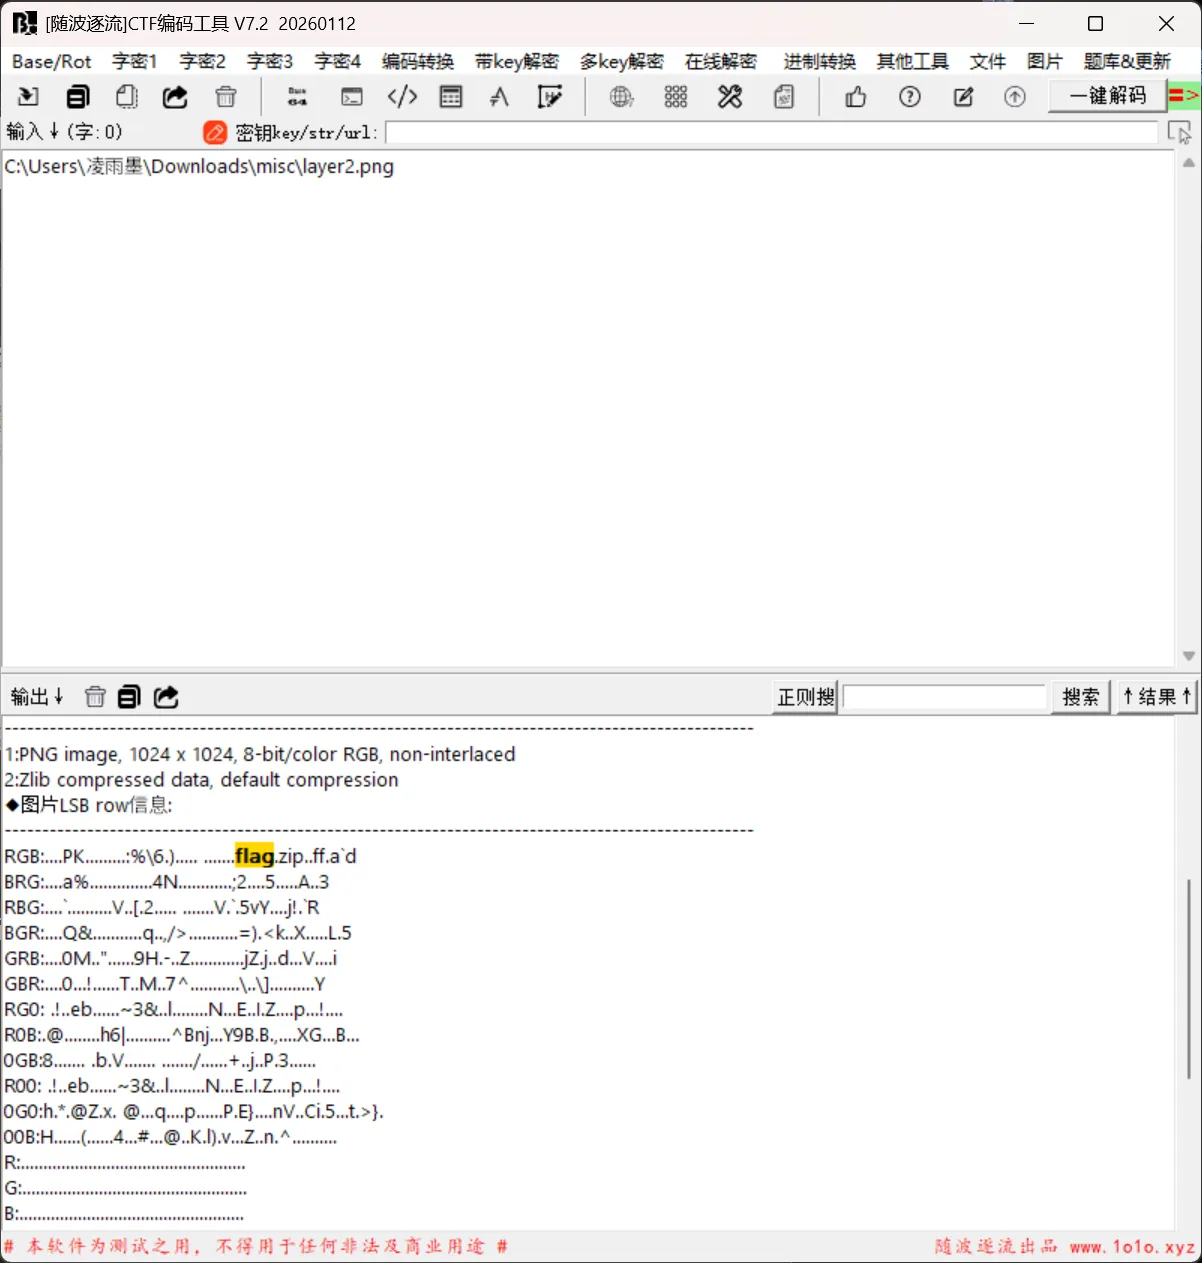The image size is (1202, 1263).
Task: Click the 一键解码 one-click decode button
Action: click(1108, 96)
